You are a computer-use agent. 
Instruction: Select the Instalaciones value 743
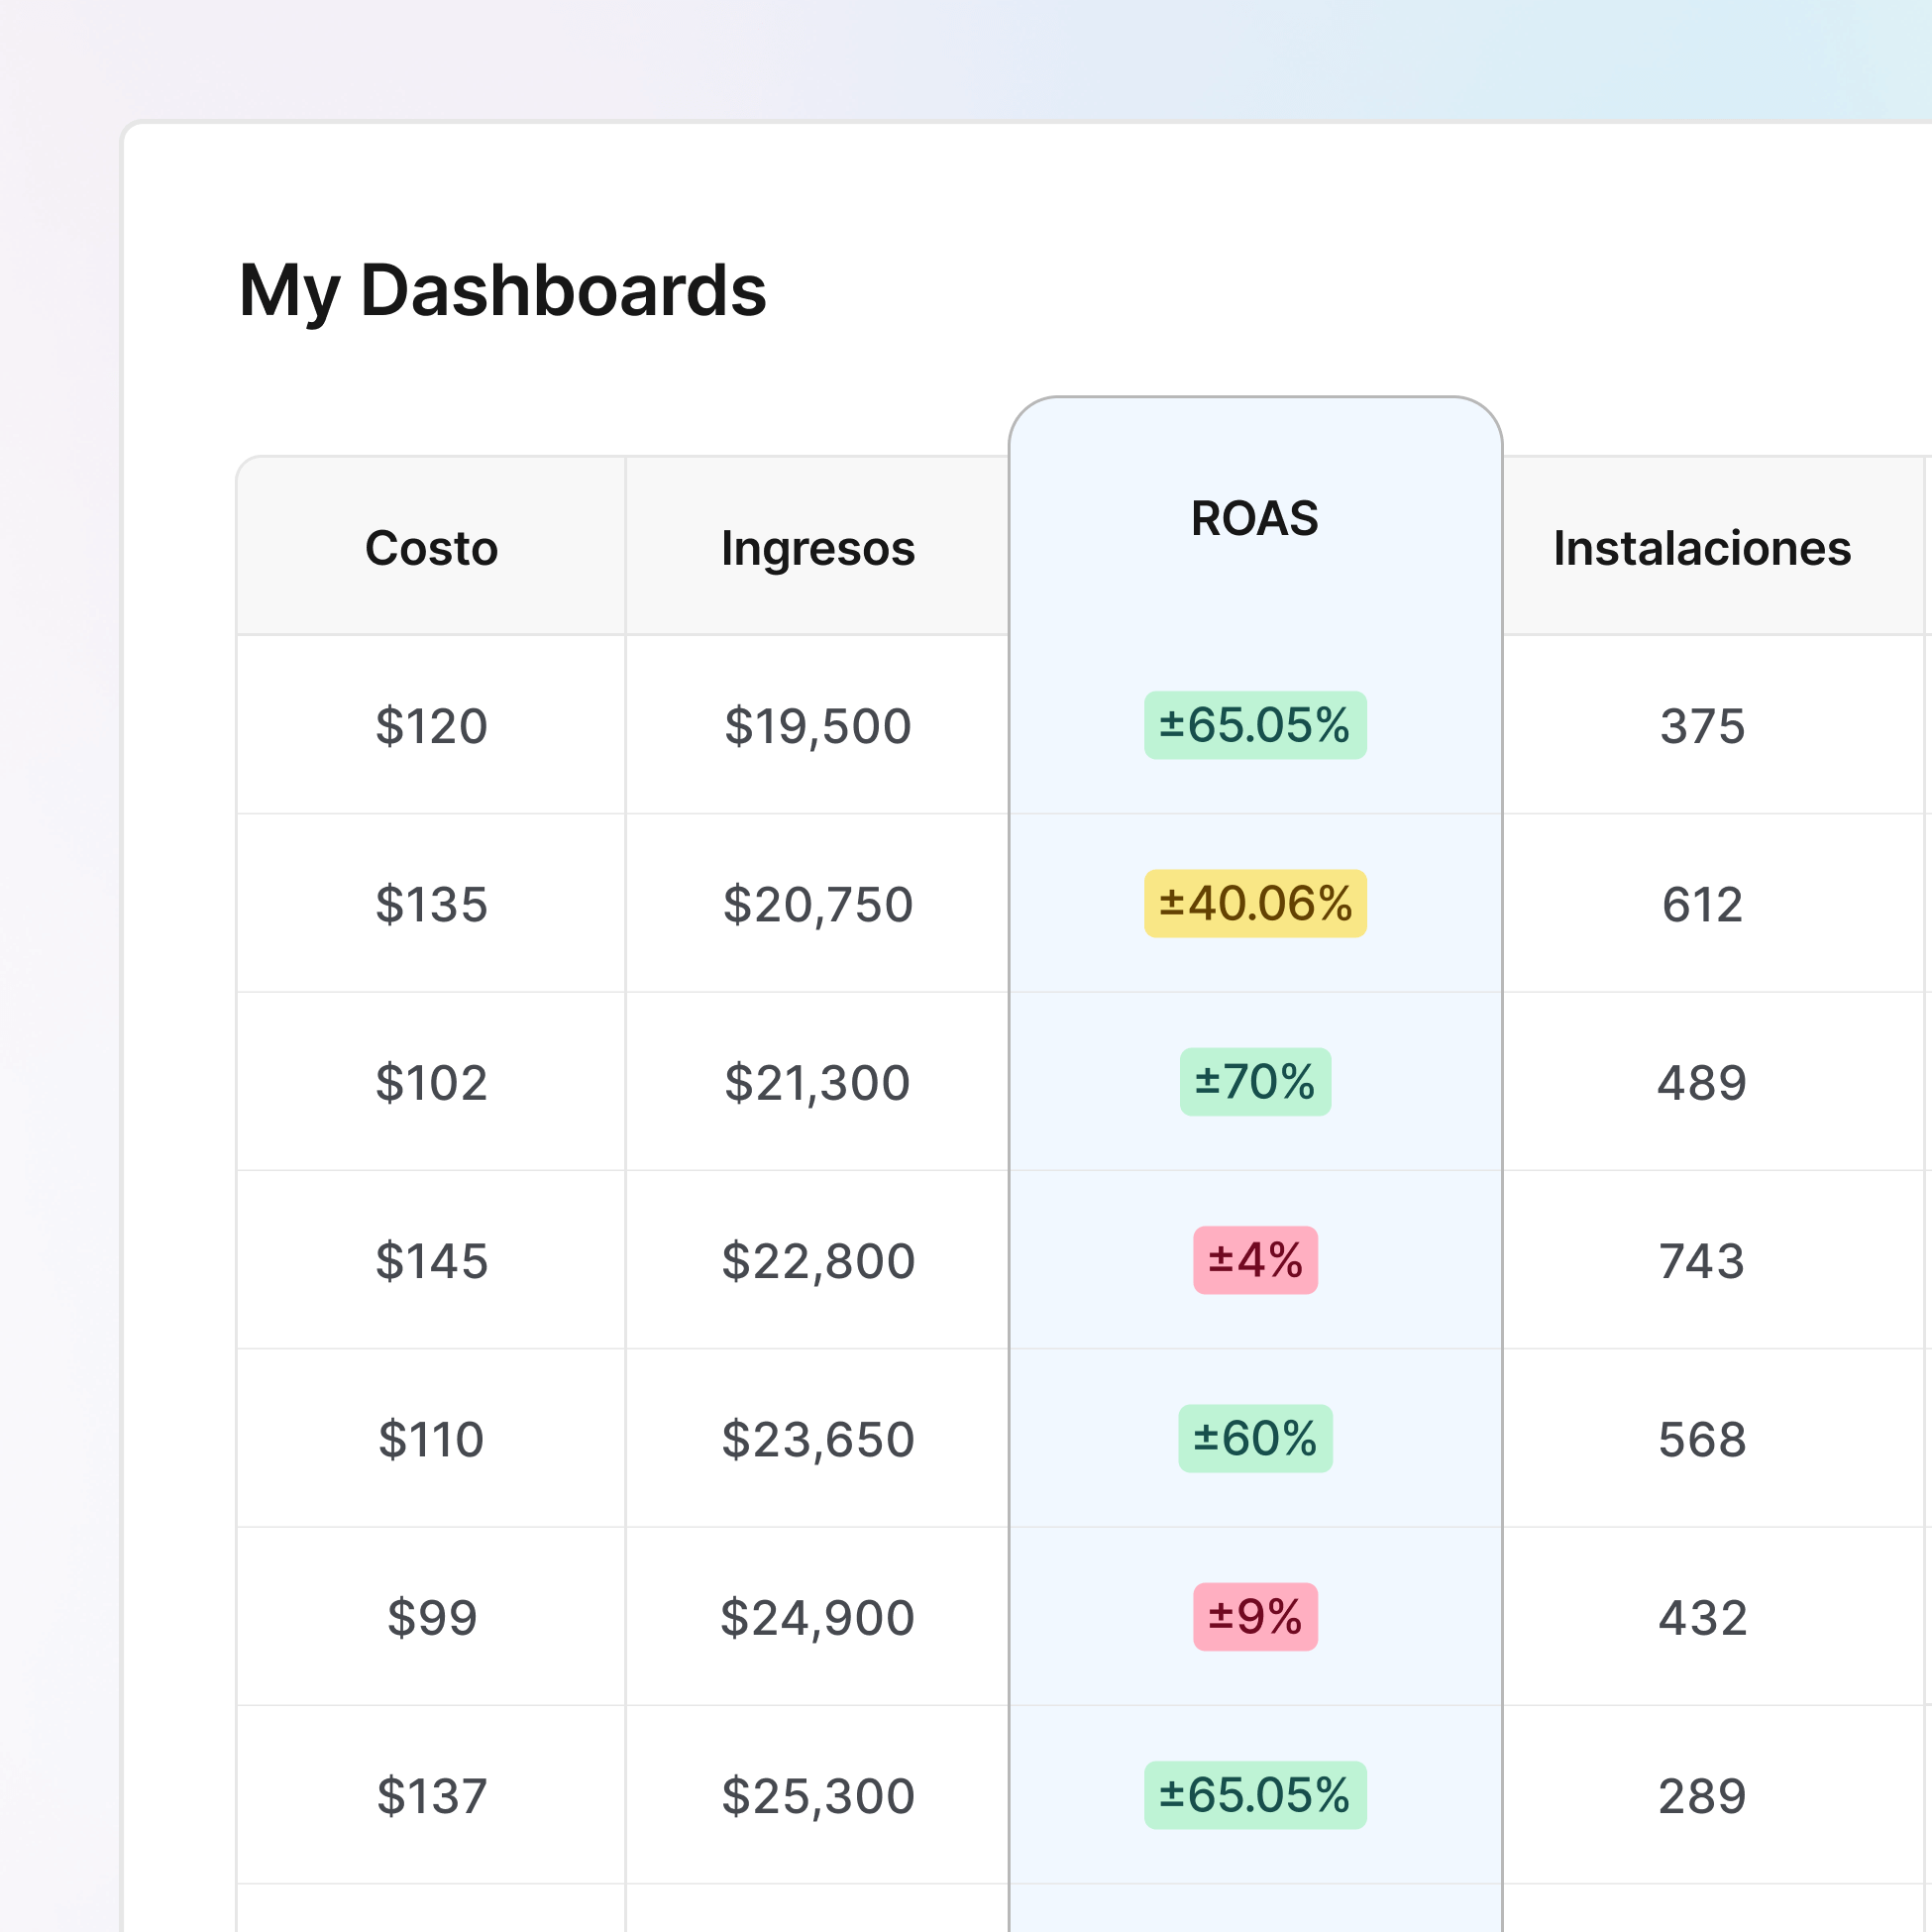[x=1701, y=1260]
